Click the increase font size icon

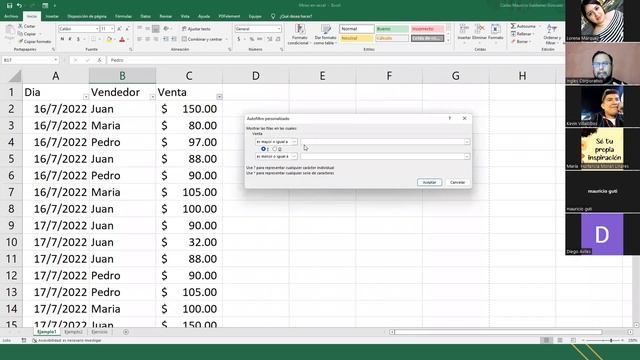(x=119, y=29)
